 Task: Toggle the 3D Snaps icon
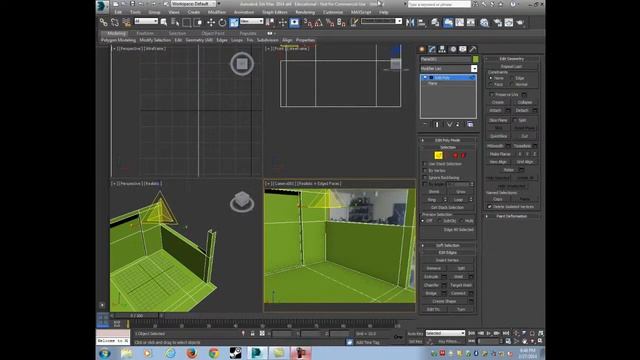point(308,22)
